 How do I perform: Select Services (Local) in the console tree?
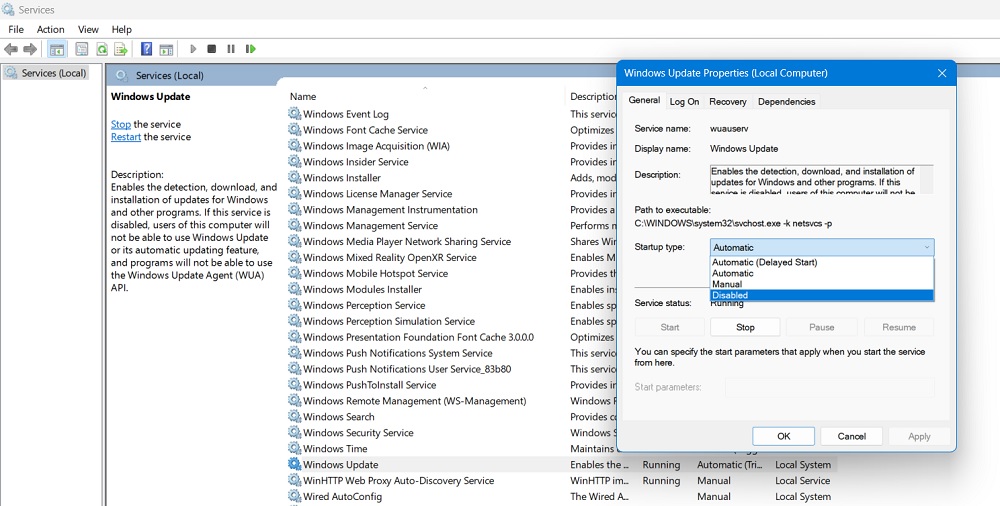[54, 73]
